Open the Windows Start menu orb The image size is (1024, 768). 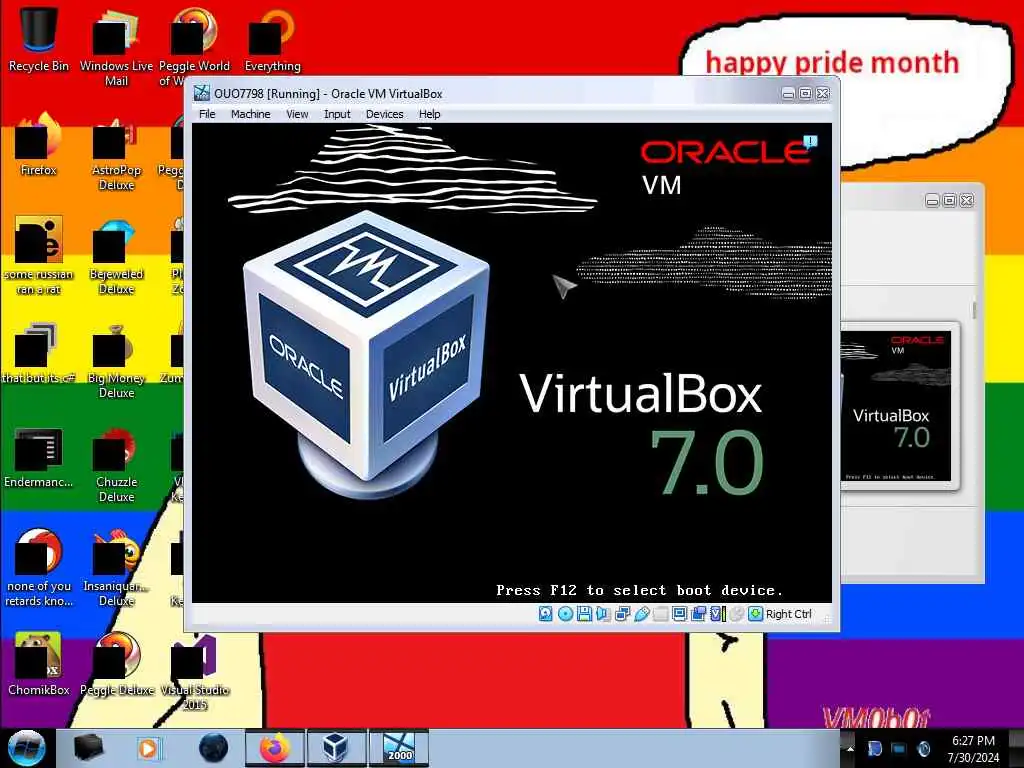(x=27, y=748)
